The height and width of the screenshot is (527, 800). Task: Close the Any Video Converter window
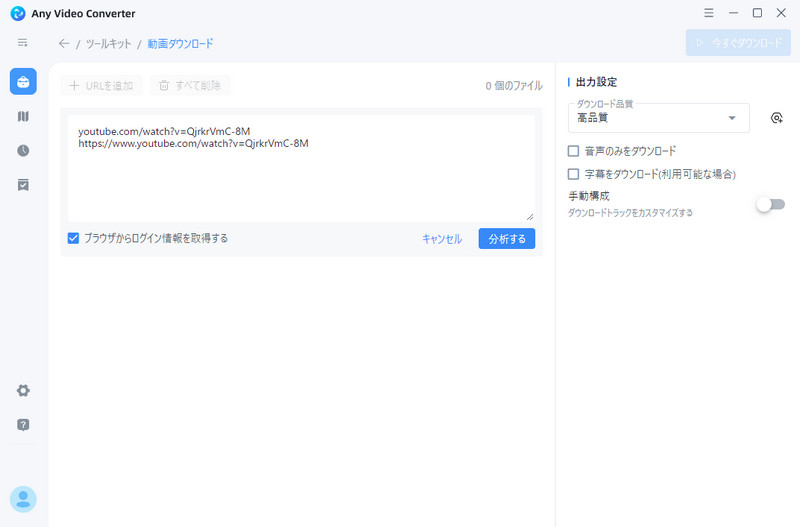[781, 13]
